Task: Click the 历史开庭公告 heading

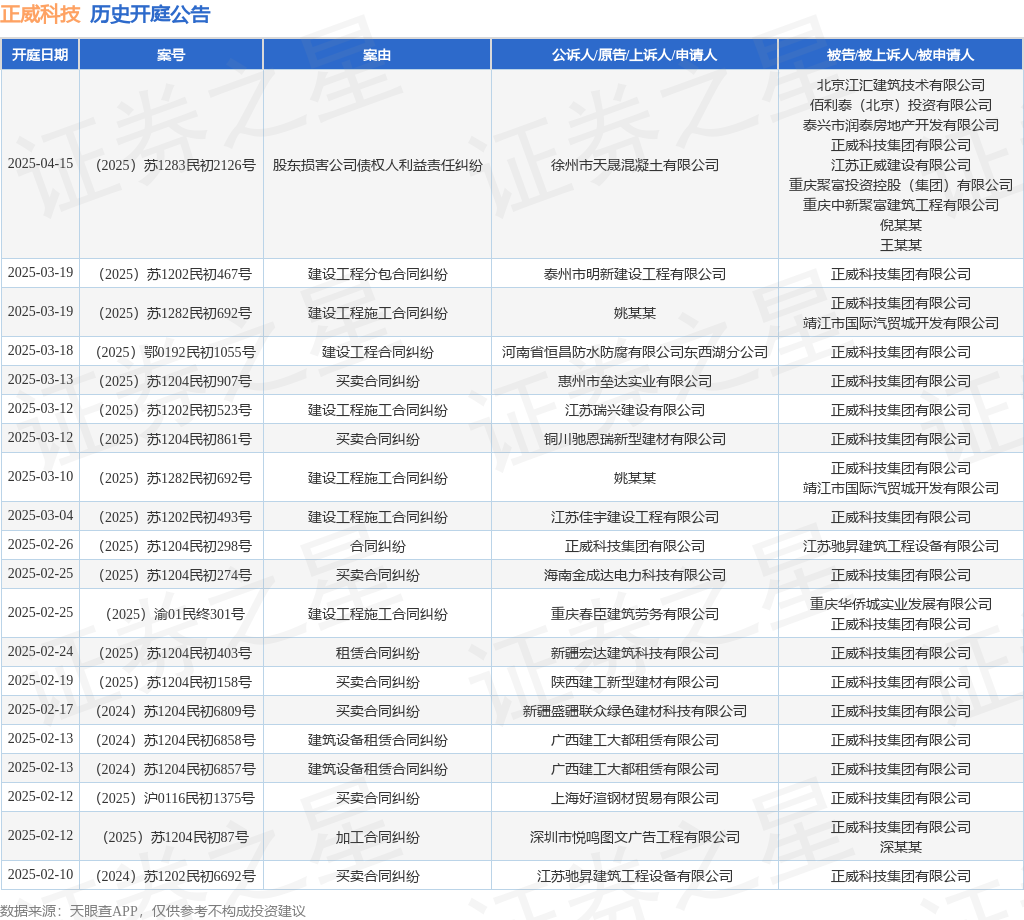Action: pyautogui.click(x=150, y=14)
